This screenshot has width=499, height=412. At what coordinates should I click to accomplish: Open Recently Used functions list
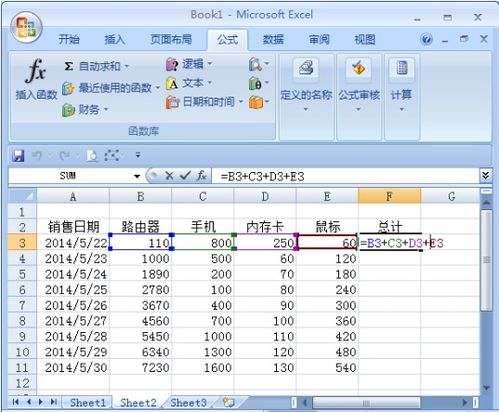tap(111, 88)
